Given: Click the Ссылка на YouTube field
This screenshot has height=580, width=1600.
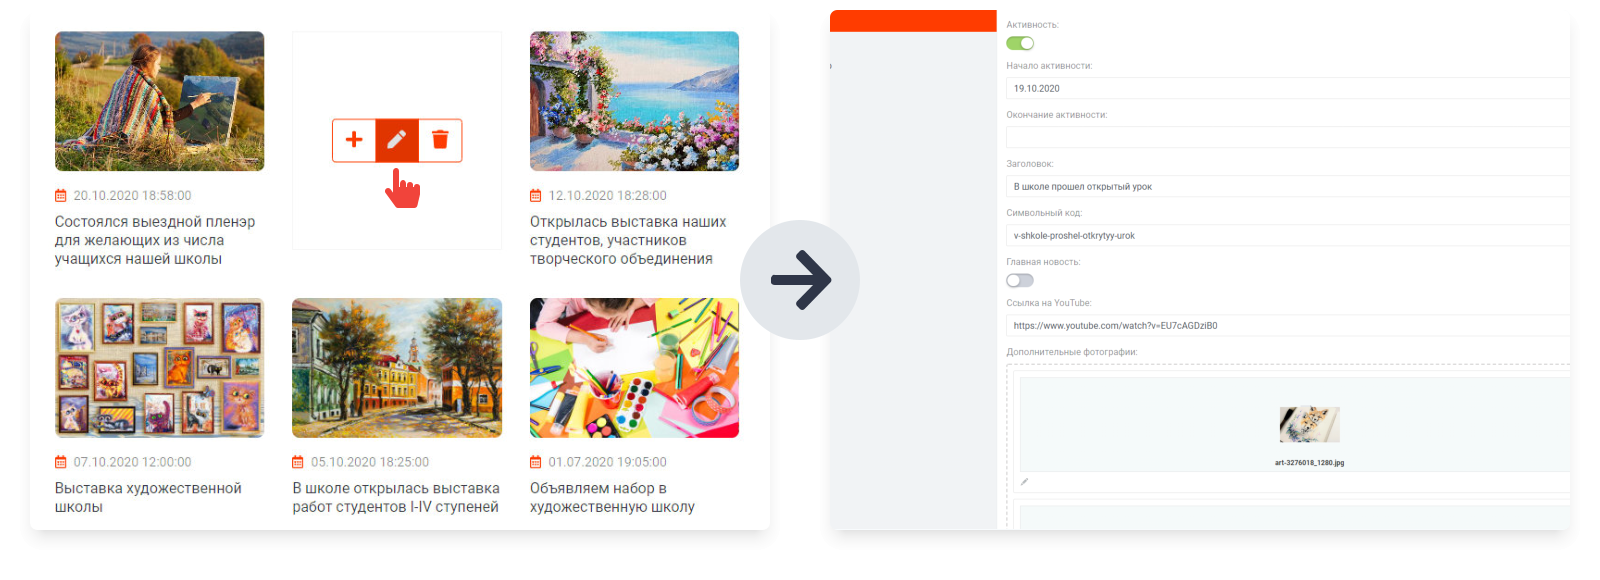Looking at the screenshot, I should pyautogui.click(x=1288, y=325).
